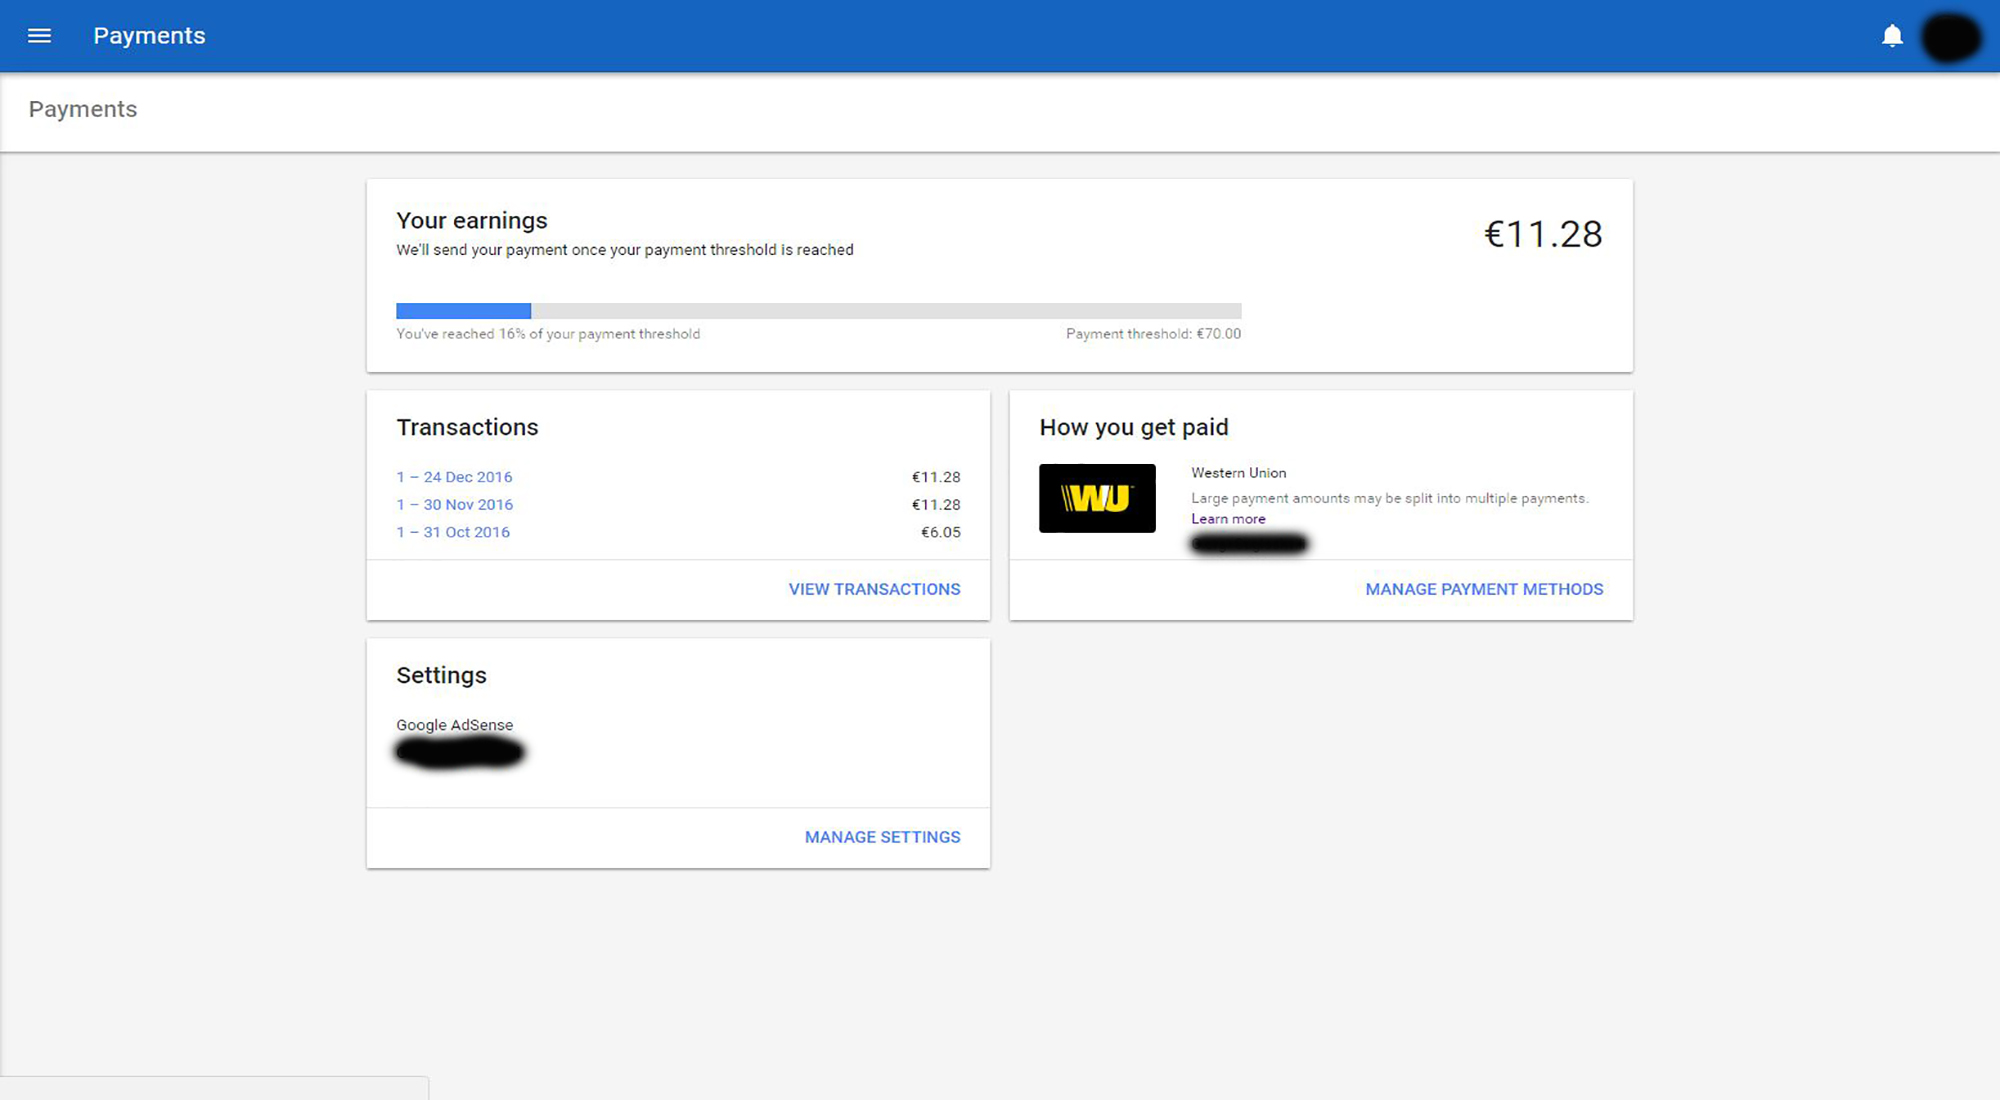The width and height of the screenshot is (2000, 1100).
Task: Open the hamburger navigation menu
Action: pyautogui.click(x=39, y=36)
